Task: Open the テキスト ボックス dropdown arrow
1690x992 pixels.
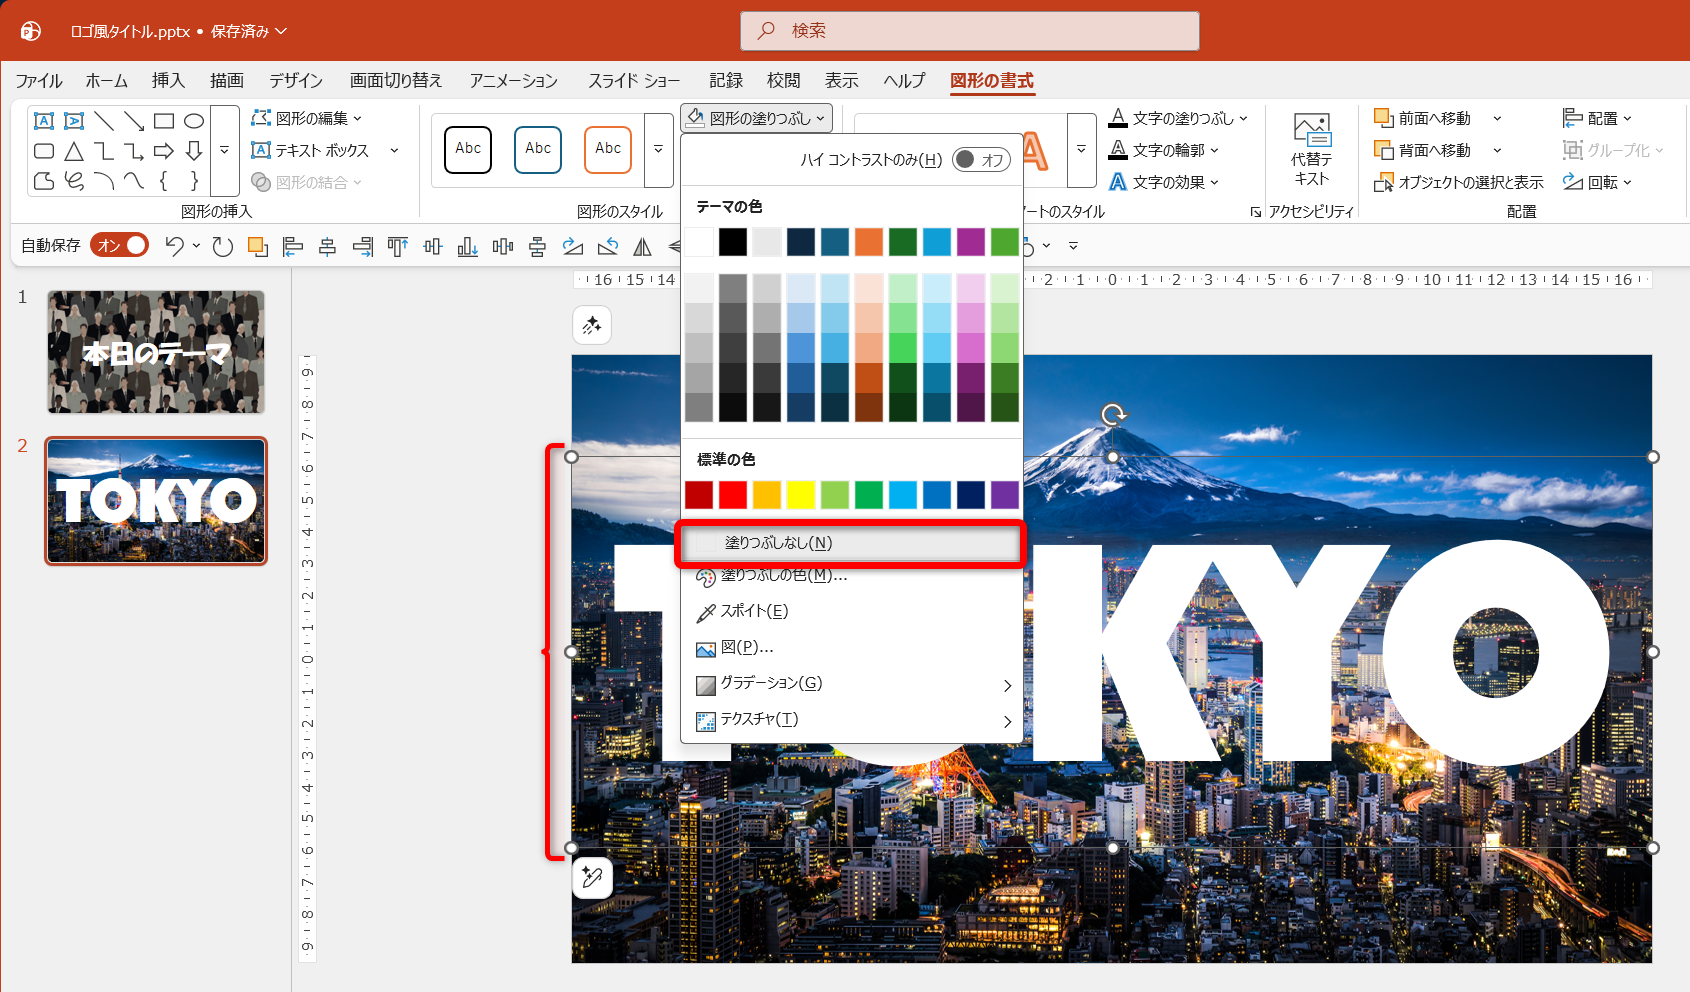Action: coord(394,151)
